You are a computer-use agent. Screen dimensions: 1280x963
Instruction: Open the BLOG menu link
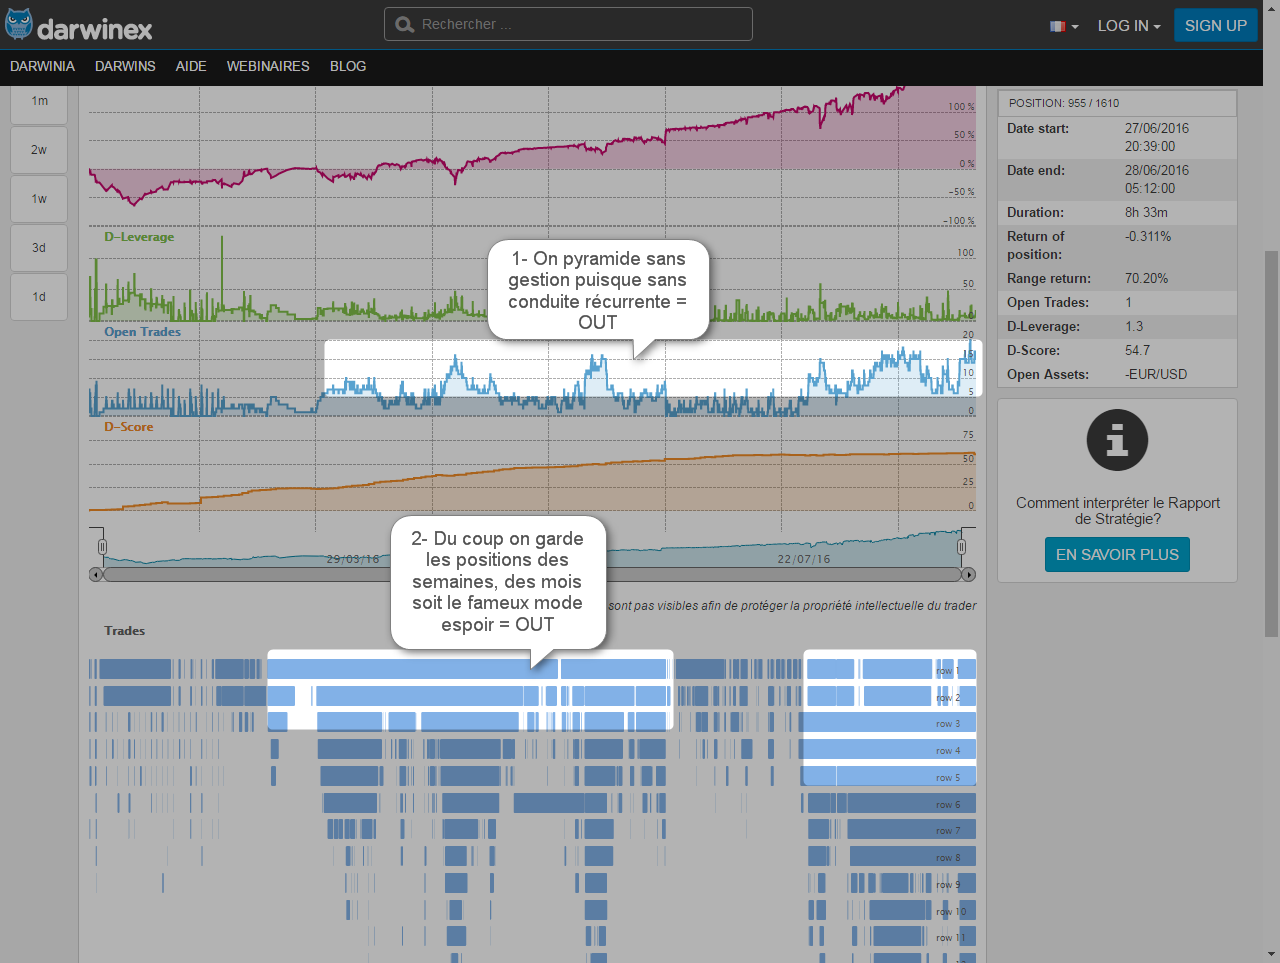coord(348,66)
